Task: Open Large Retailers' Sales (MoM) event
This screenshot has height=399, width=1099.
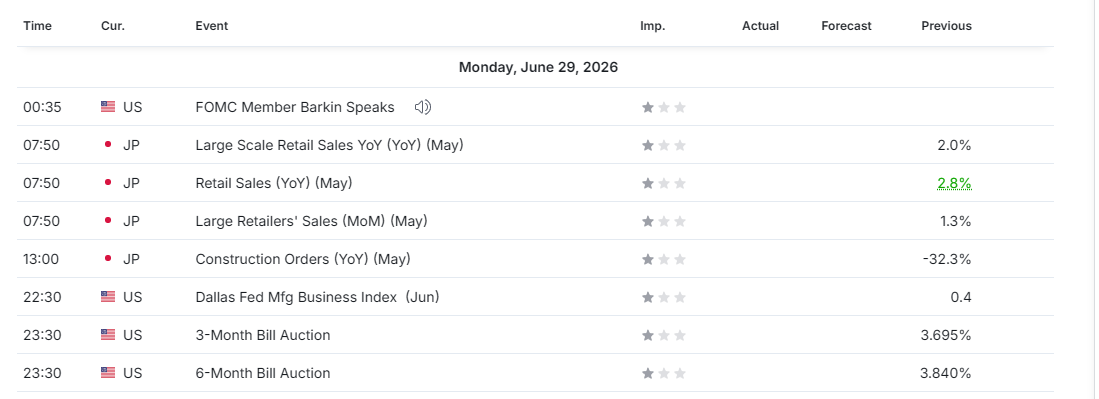Action: point(311,221)
